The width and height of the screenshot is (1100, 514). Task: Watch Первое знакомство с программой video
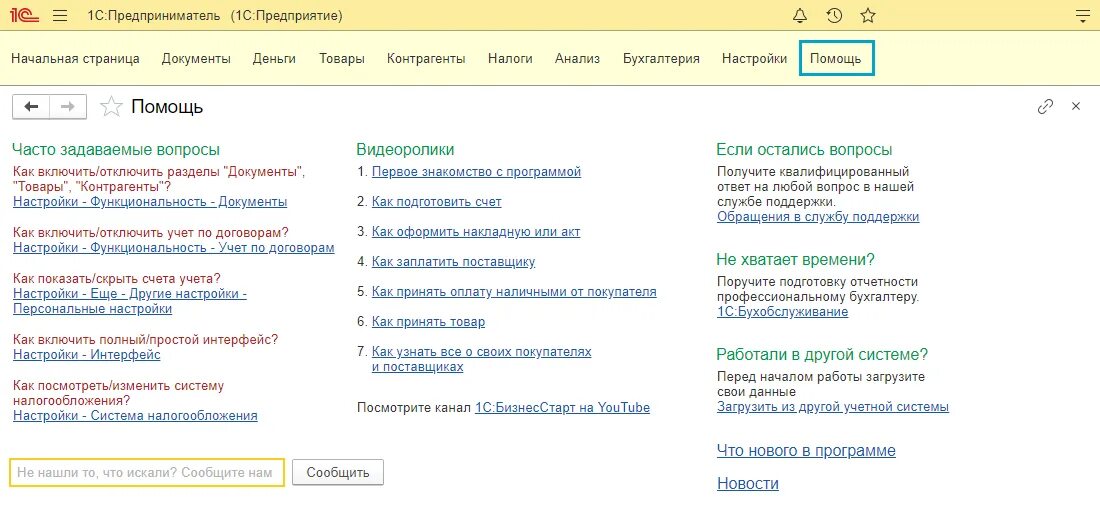(x=476, y=172)
